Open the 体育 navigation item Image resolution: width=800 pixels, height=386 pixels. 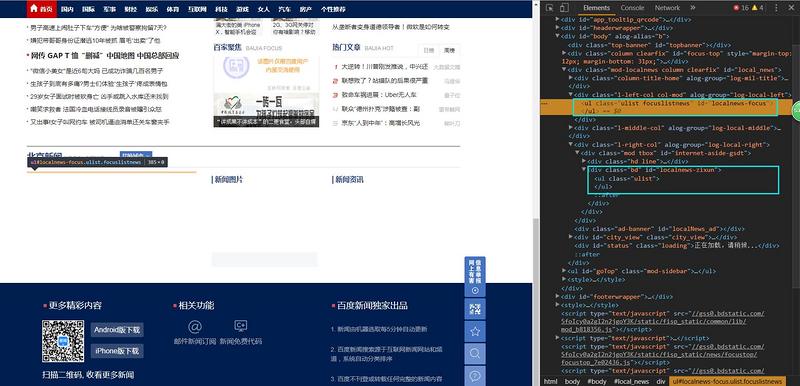172,9
